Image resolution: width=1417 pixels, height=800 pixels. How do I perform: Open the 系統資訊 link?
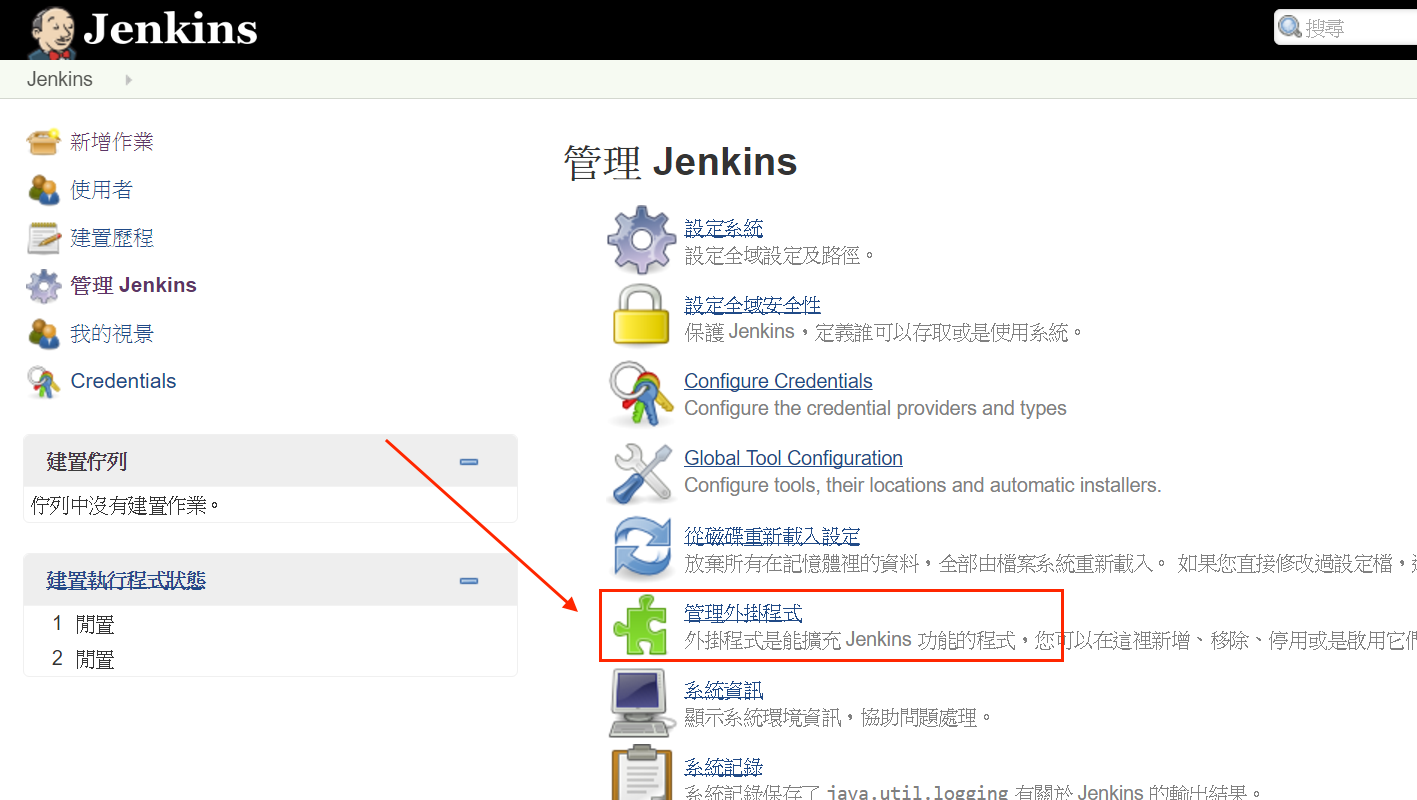click(x=723, y=690)
